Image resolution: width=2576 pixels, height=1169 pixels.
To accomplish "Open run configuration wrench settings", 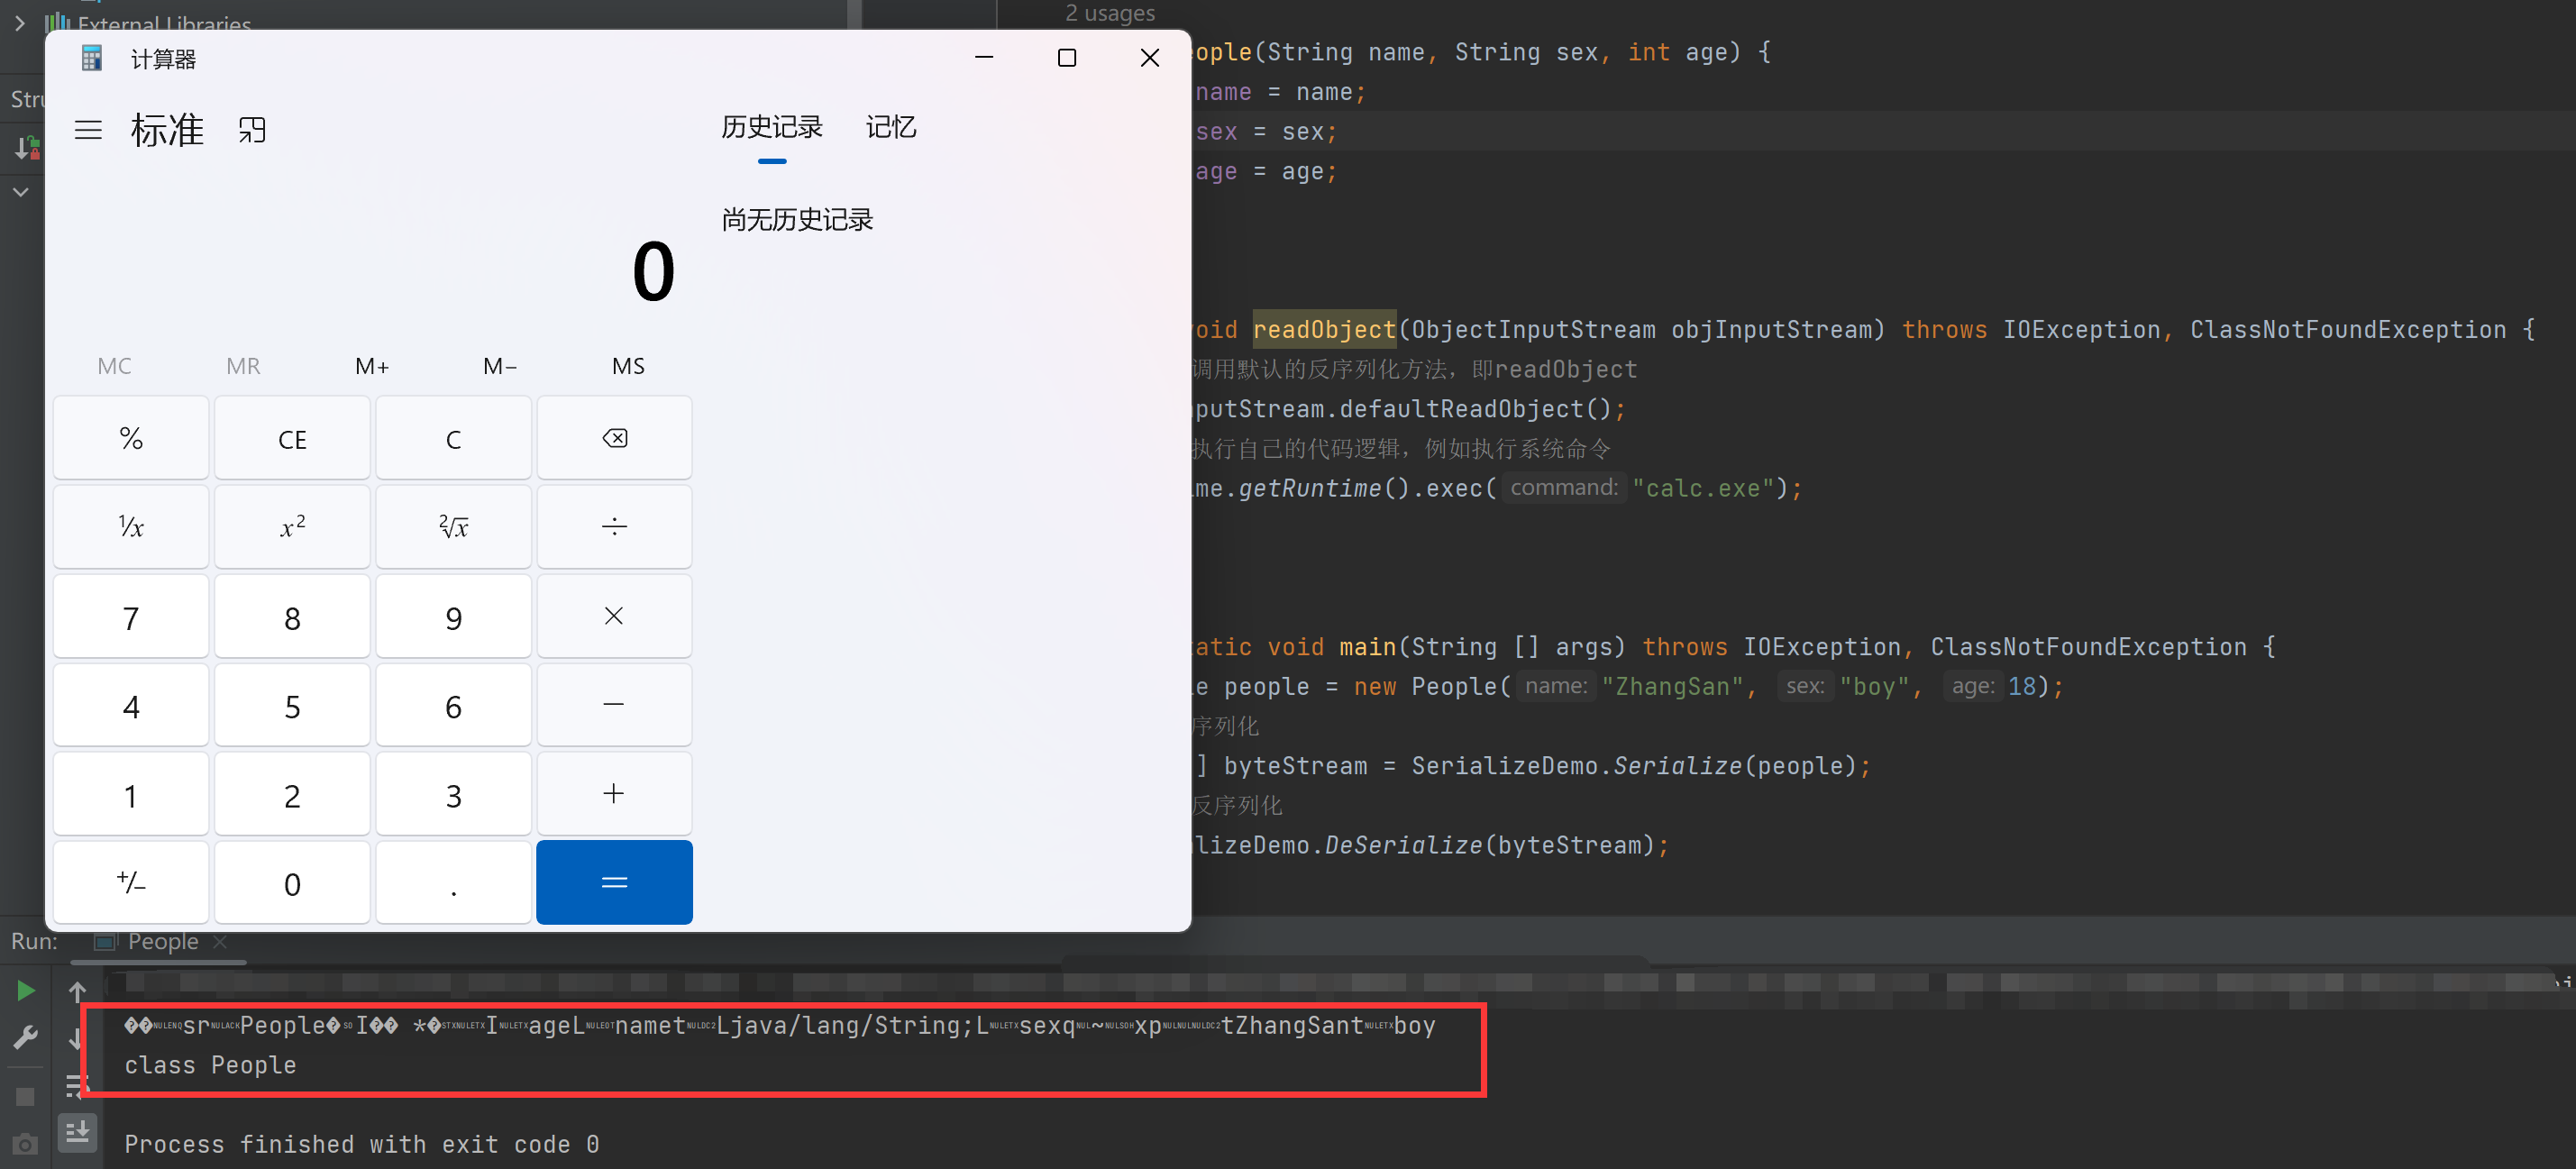I will click(x=26, y=1038).
